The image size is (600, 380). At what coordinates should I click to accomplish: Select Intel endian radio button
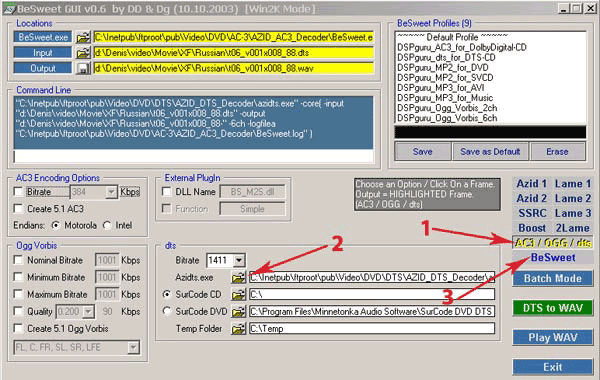(107, 225)
